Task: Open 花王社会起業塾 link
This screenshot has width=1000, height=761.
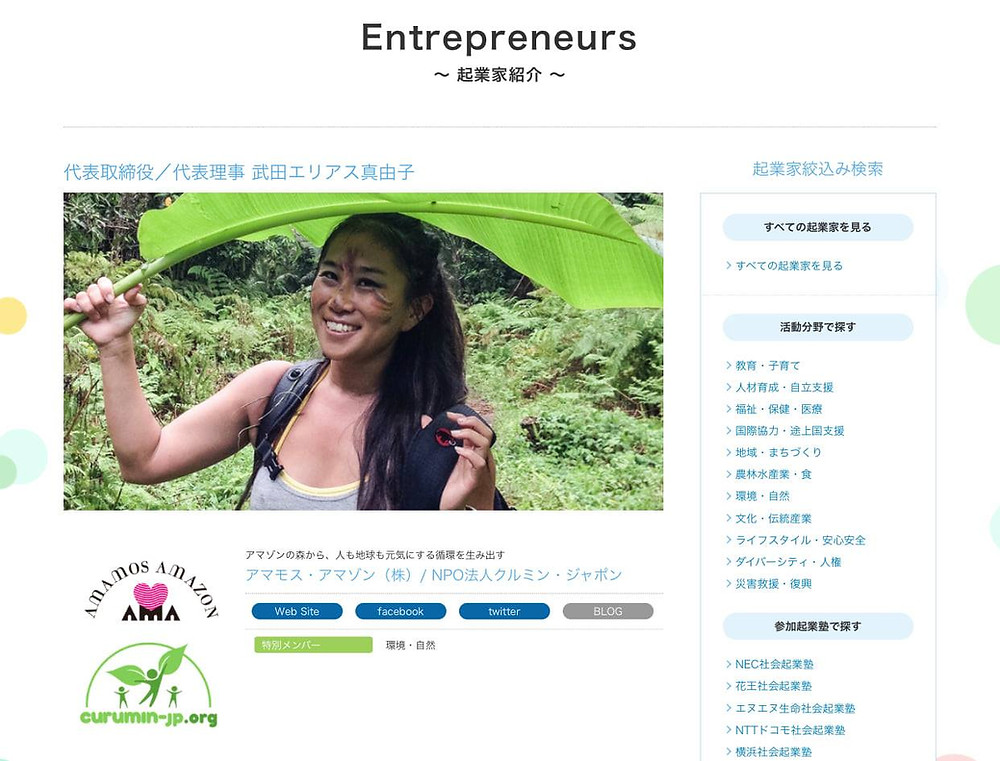Action: [768, 686]
